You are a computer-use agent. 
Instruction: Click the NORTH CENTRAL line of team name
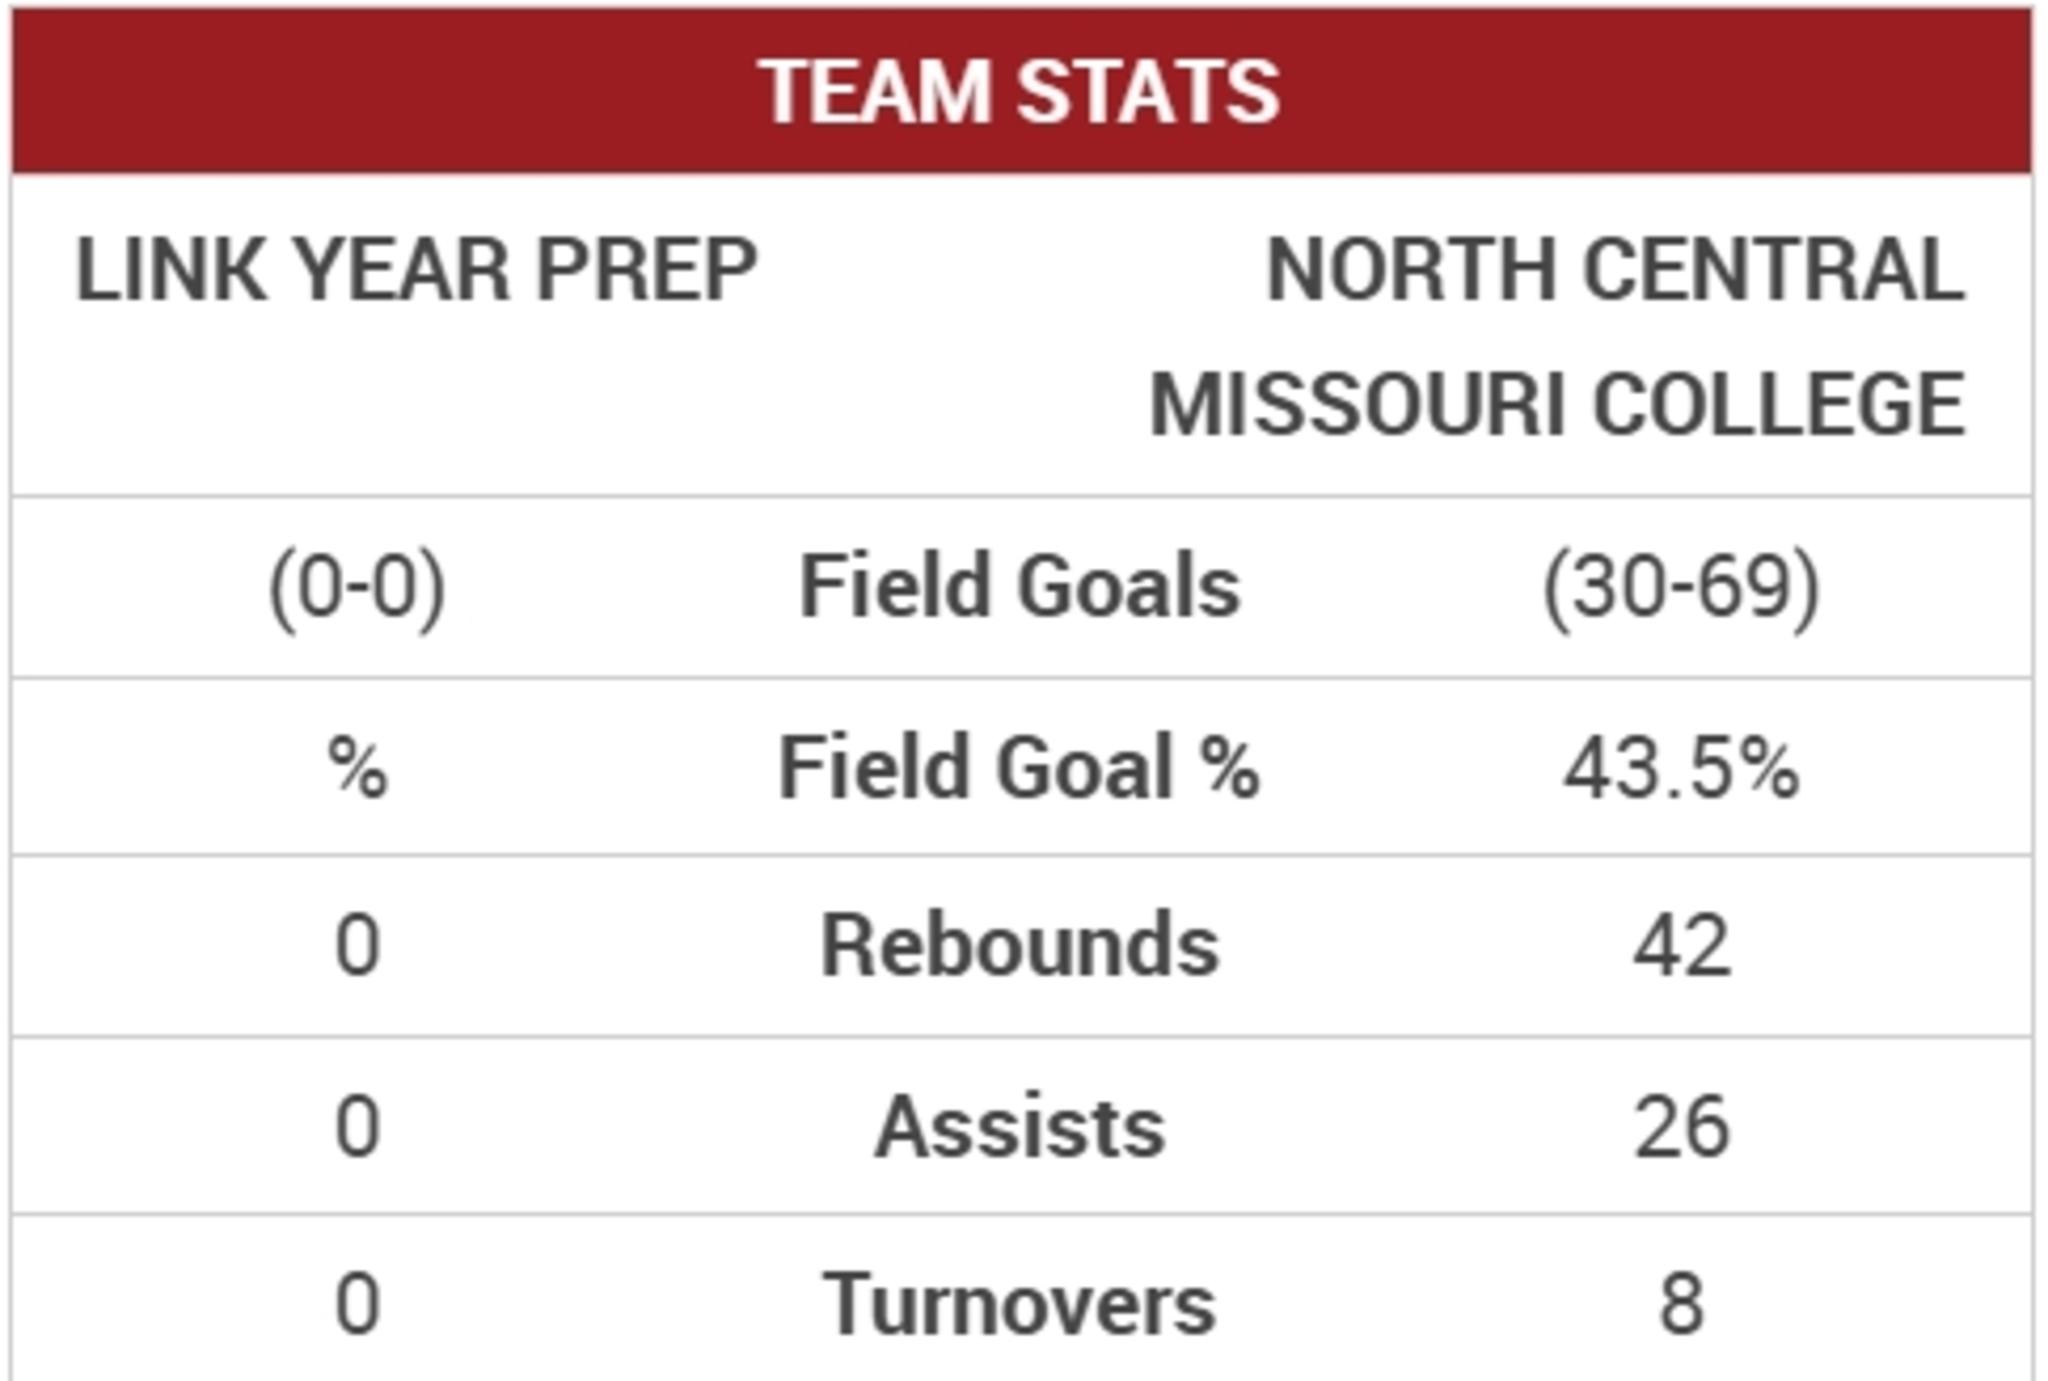pyautogui.click(x=1615, y=270)
